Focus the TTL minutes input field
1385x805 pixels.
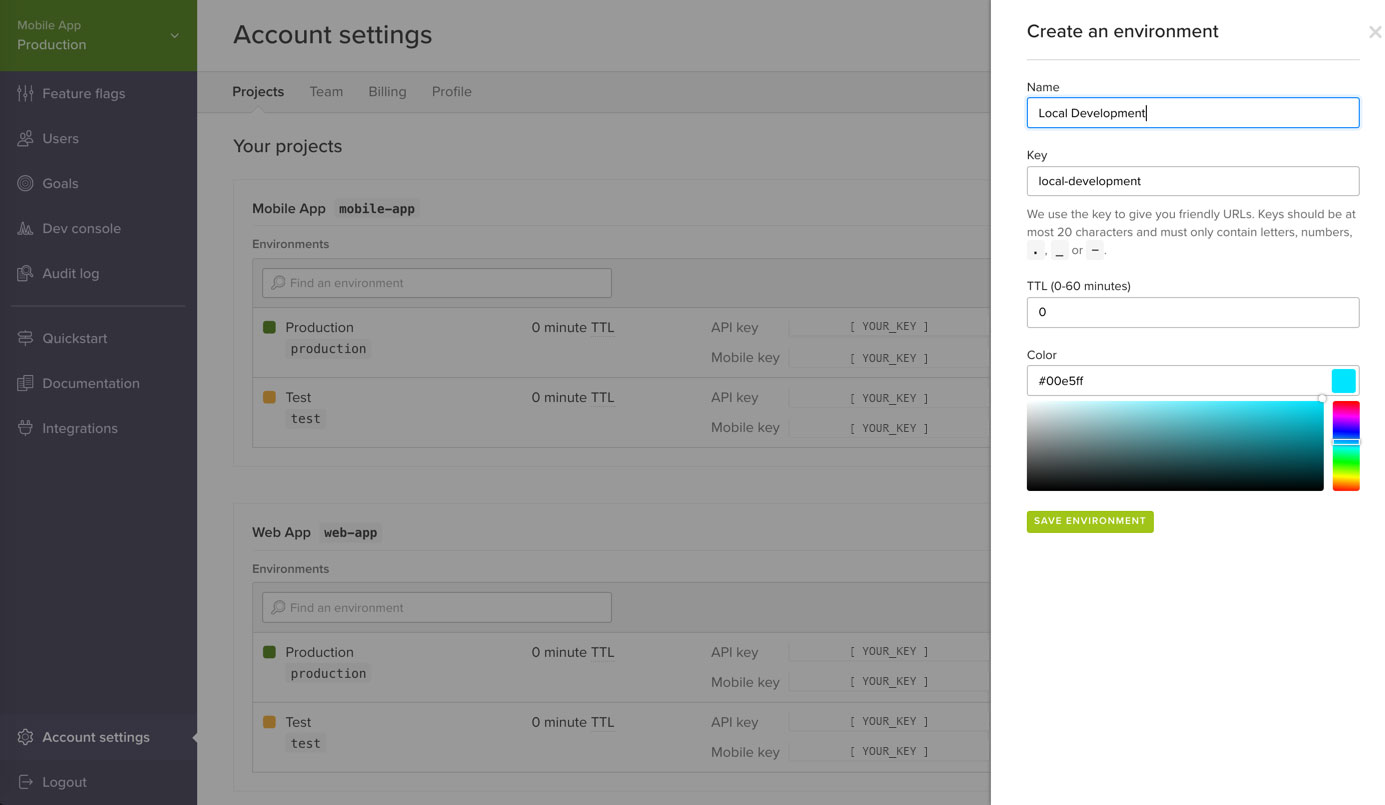[1192, 312]
